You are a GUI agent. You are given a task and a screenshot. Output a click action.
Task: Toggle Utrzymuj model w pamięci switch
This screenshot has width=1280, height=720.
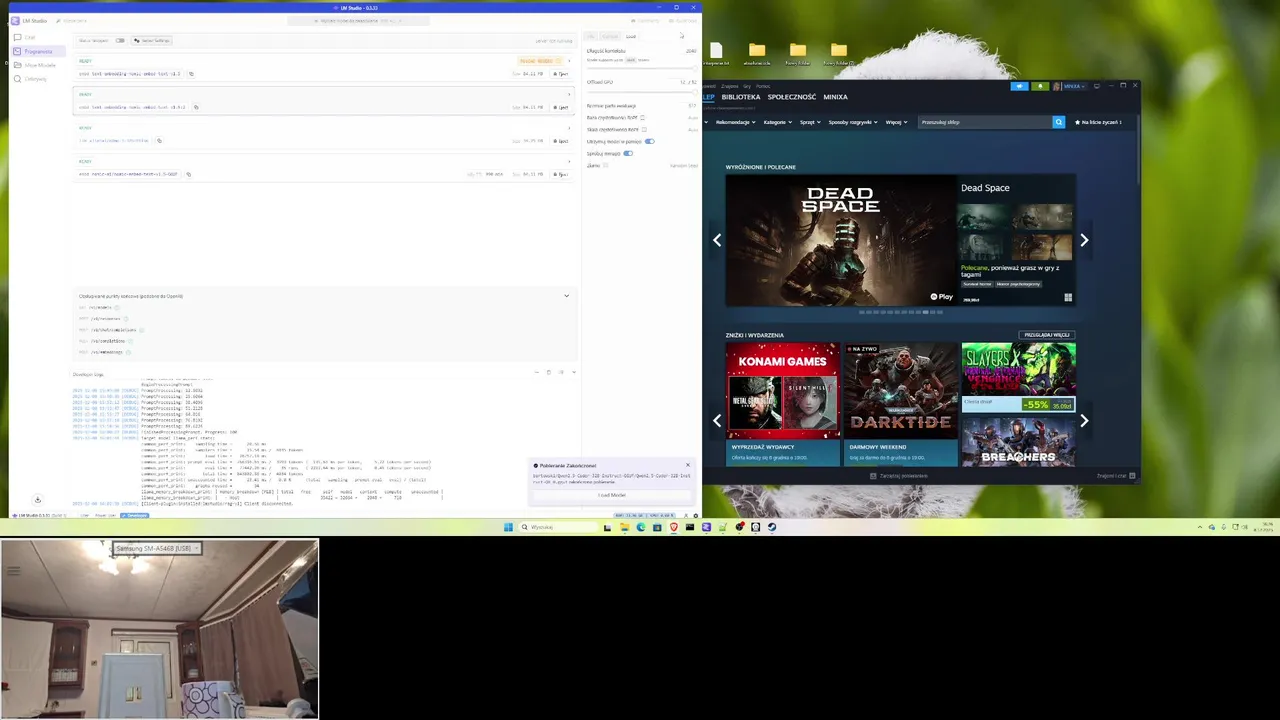(650, 141)
